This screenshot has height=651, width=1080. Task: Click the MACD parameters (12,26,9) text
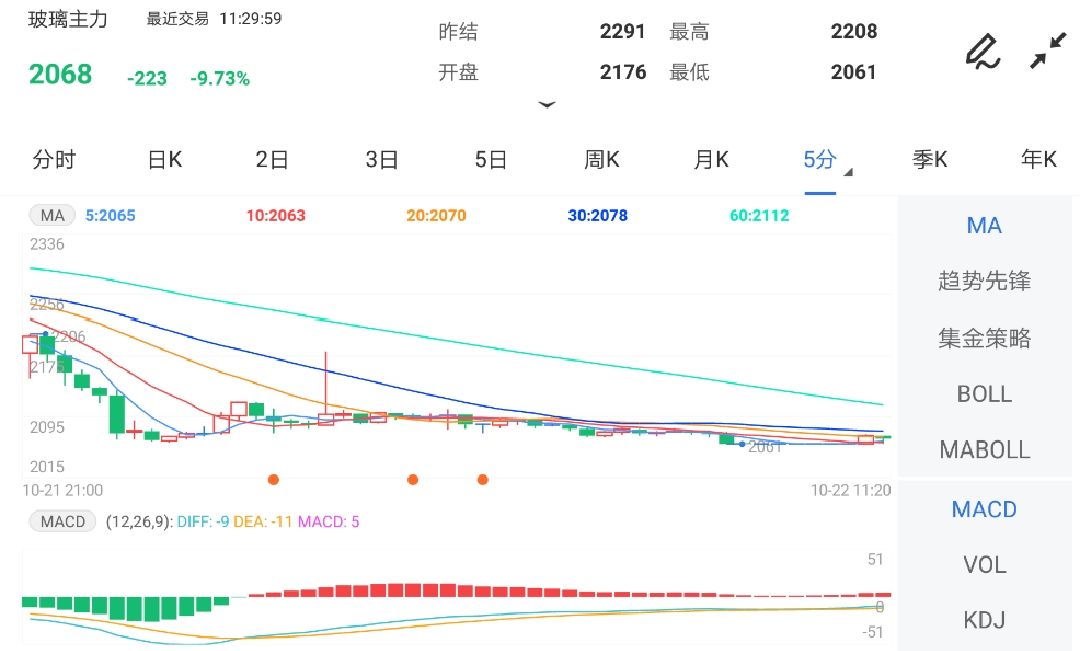[x=138, y=521]
